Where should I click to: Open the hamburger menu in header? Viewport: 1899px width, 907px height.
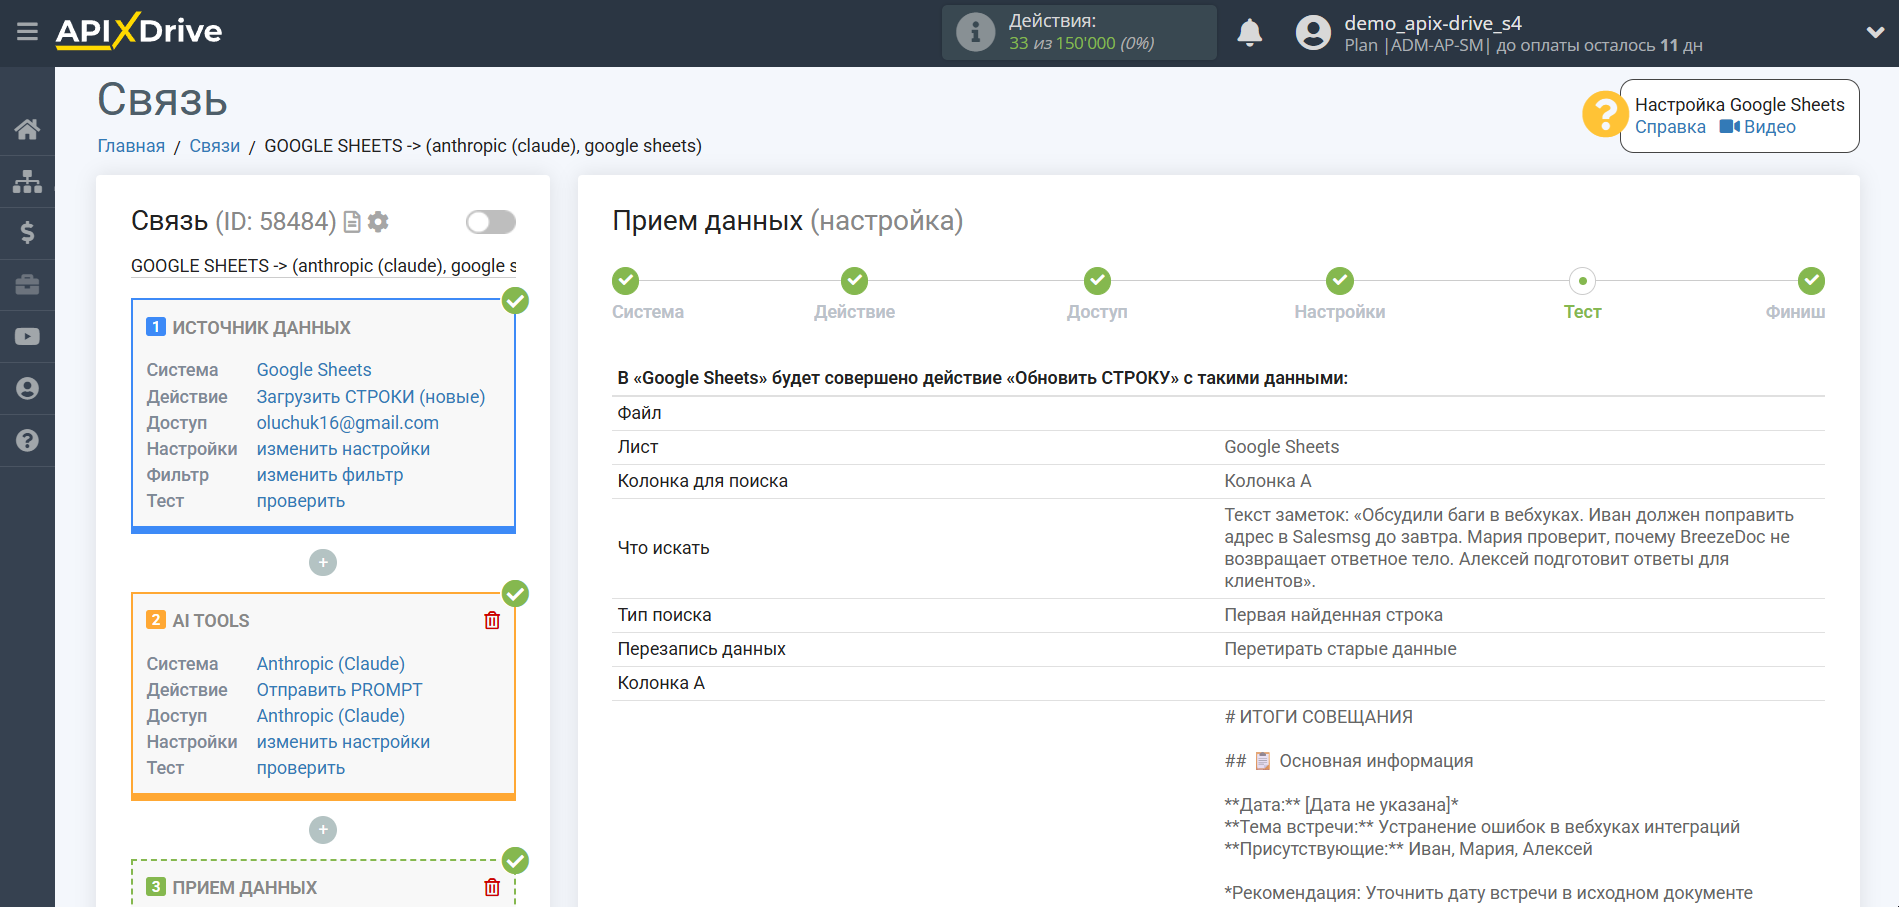(x=27, y=32)
